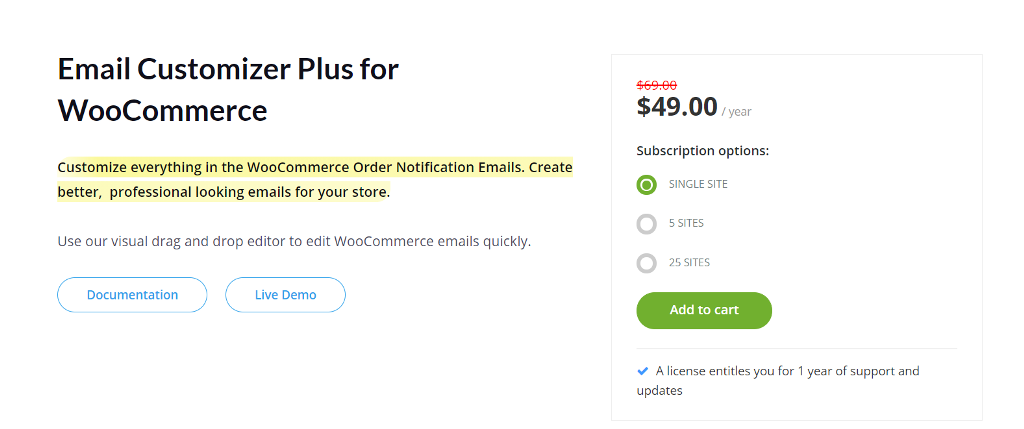This screenshot has height=429, width=1024.
Task: Click the "/ year" billing period text
Action: click(736, 112)
